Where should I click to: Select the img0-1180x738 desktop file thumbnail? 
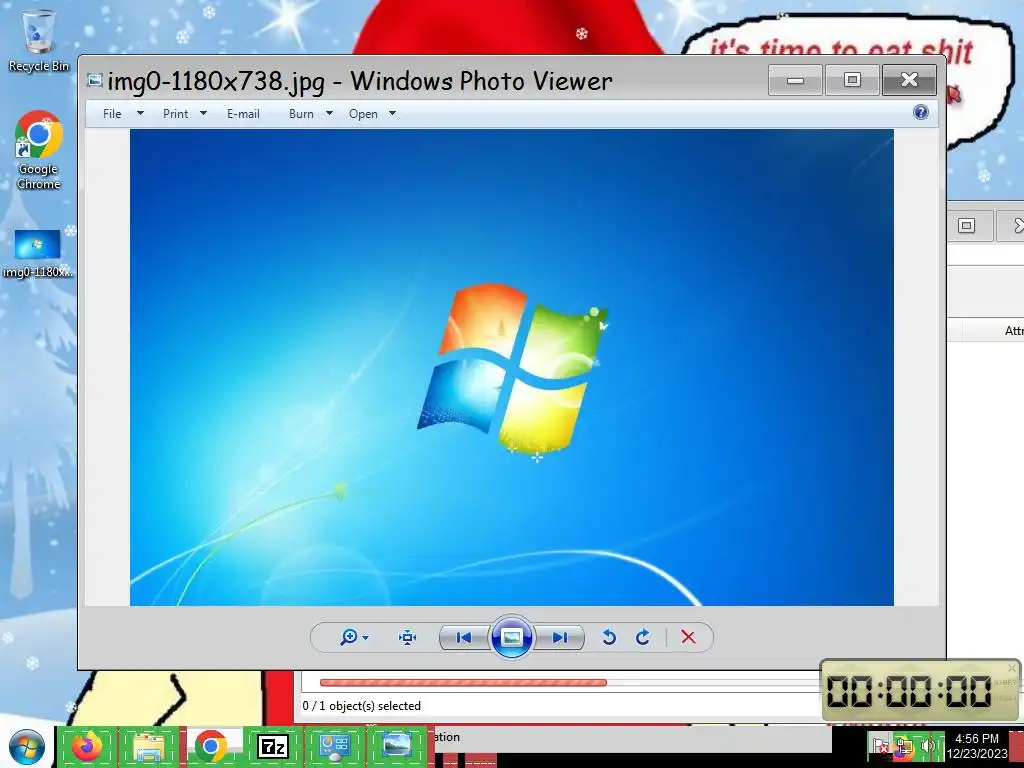tap(37, 253)
